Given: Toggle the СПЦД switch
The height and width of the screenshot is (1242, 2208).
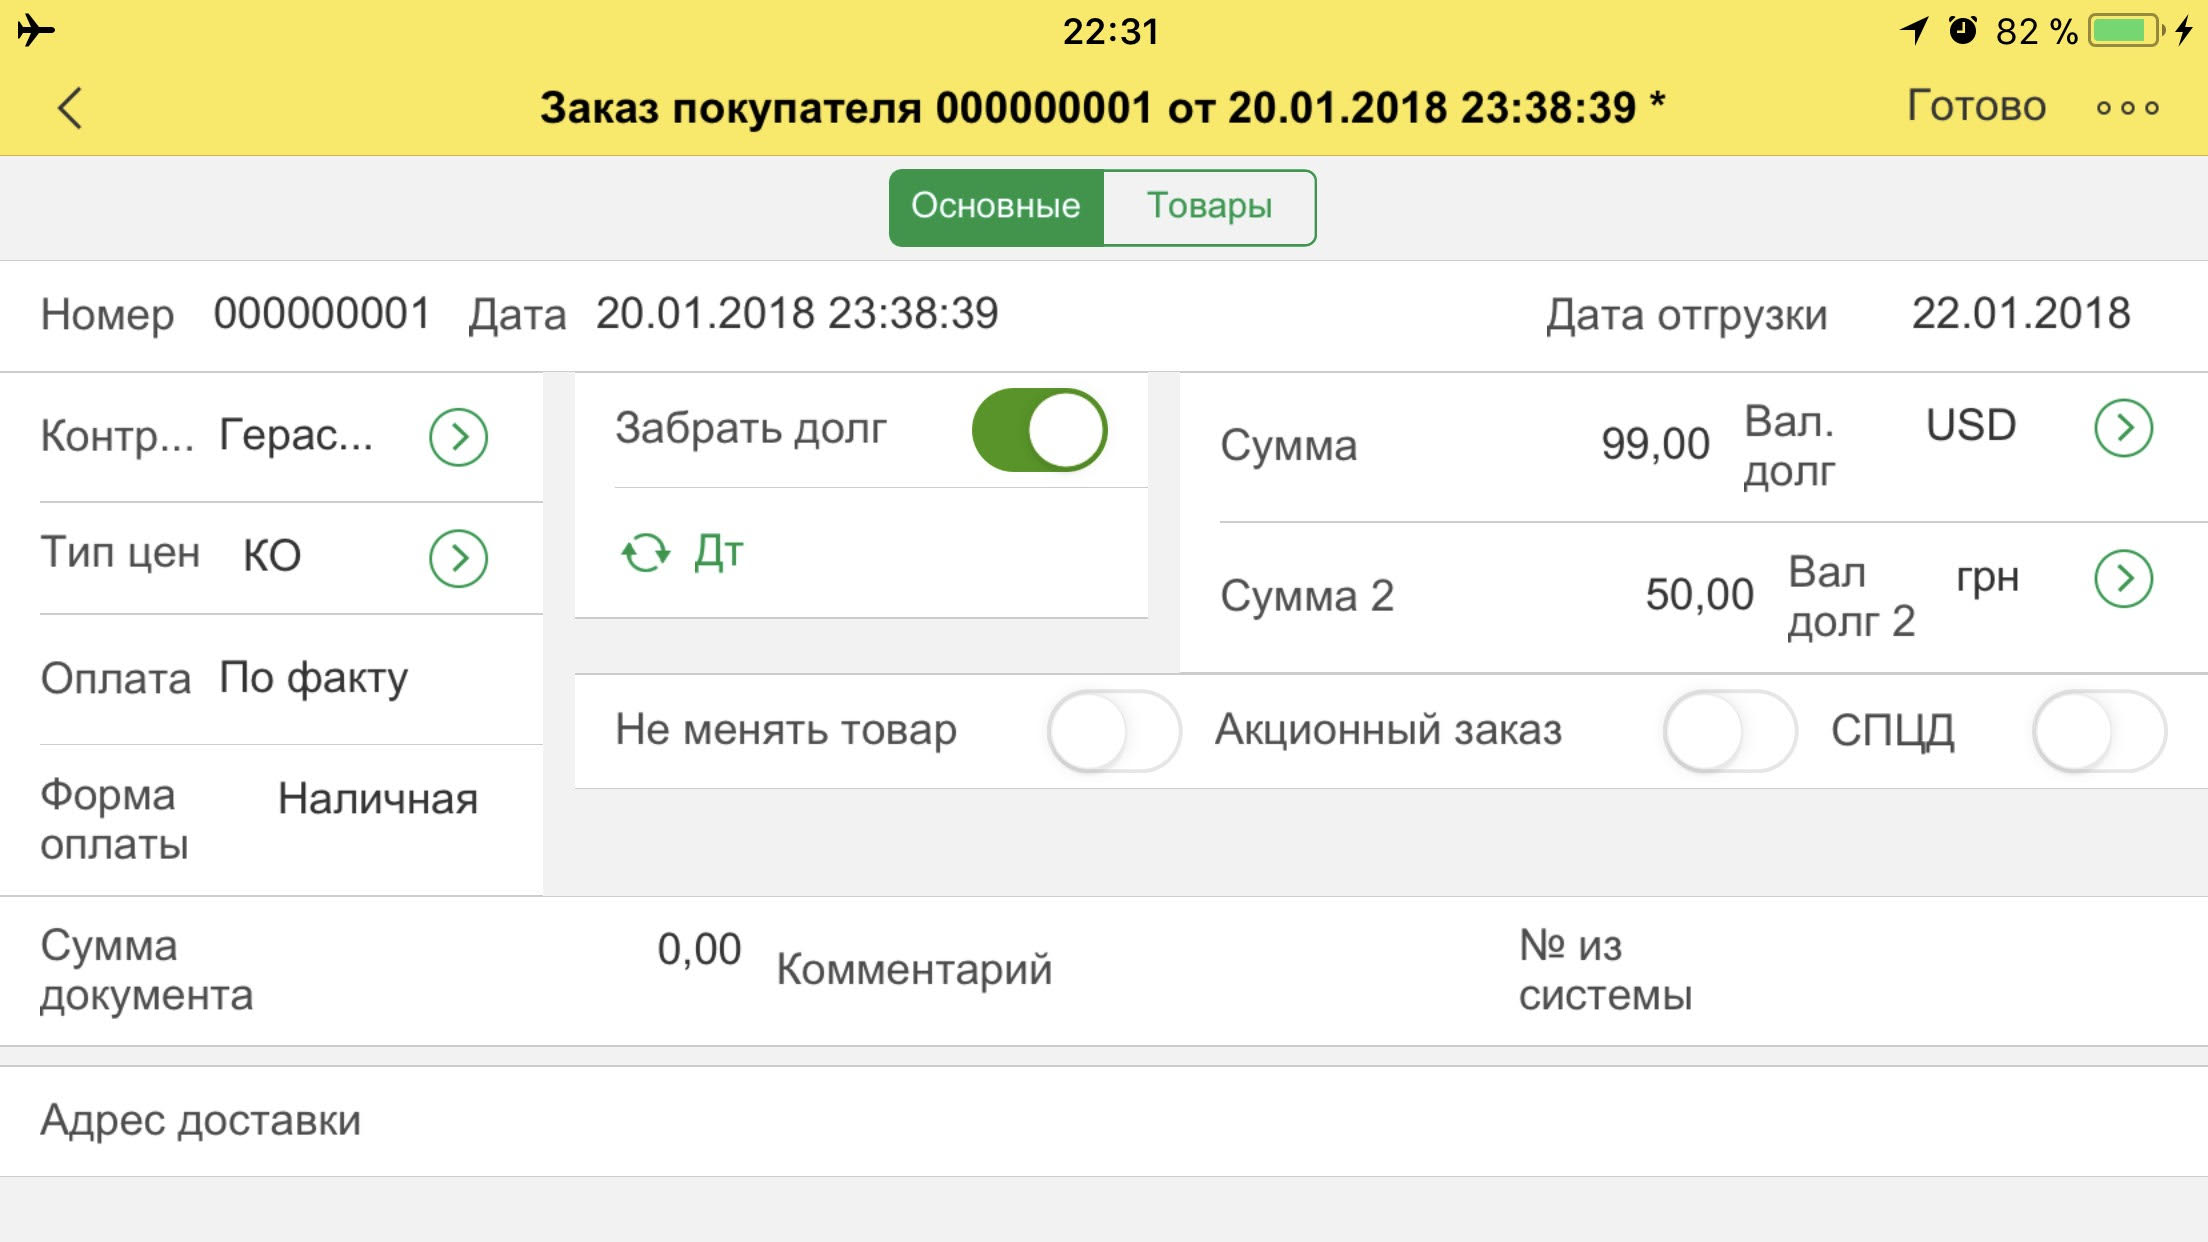Looking at the screenshot, I should point(2099,731).
